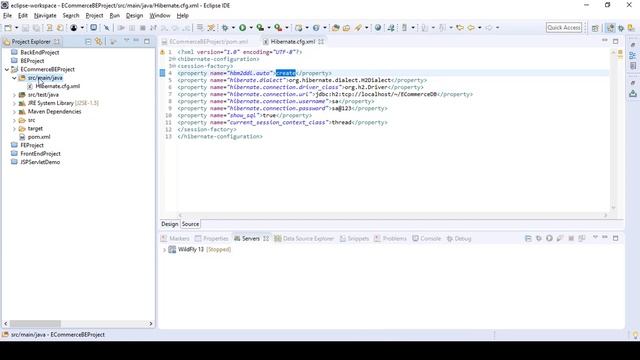Switch to Source tab of XML editor

pos(190,224)
